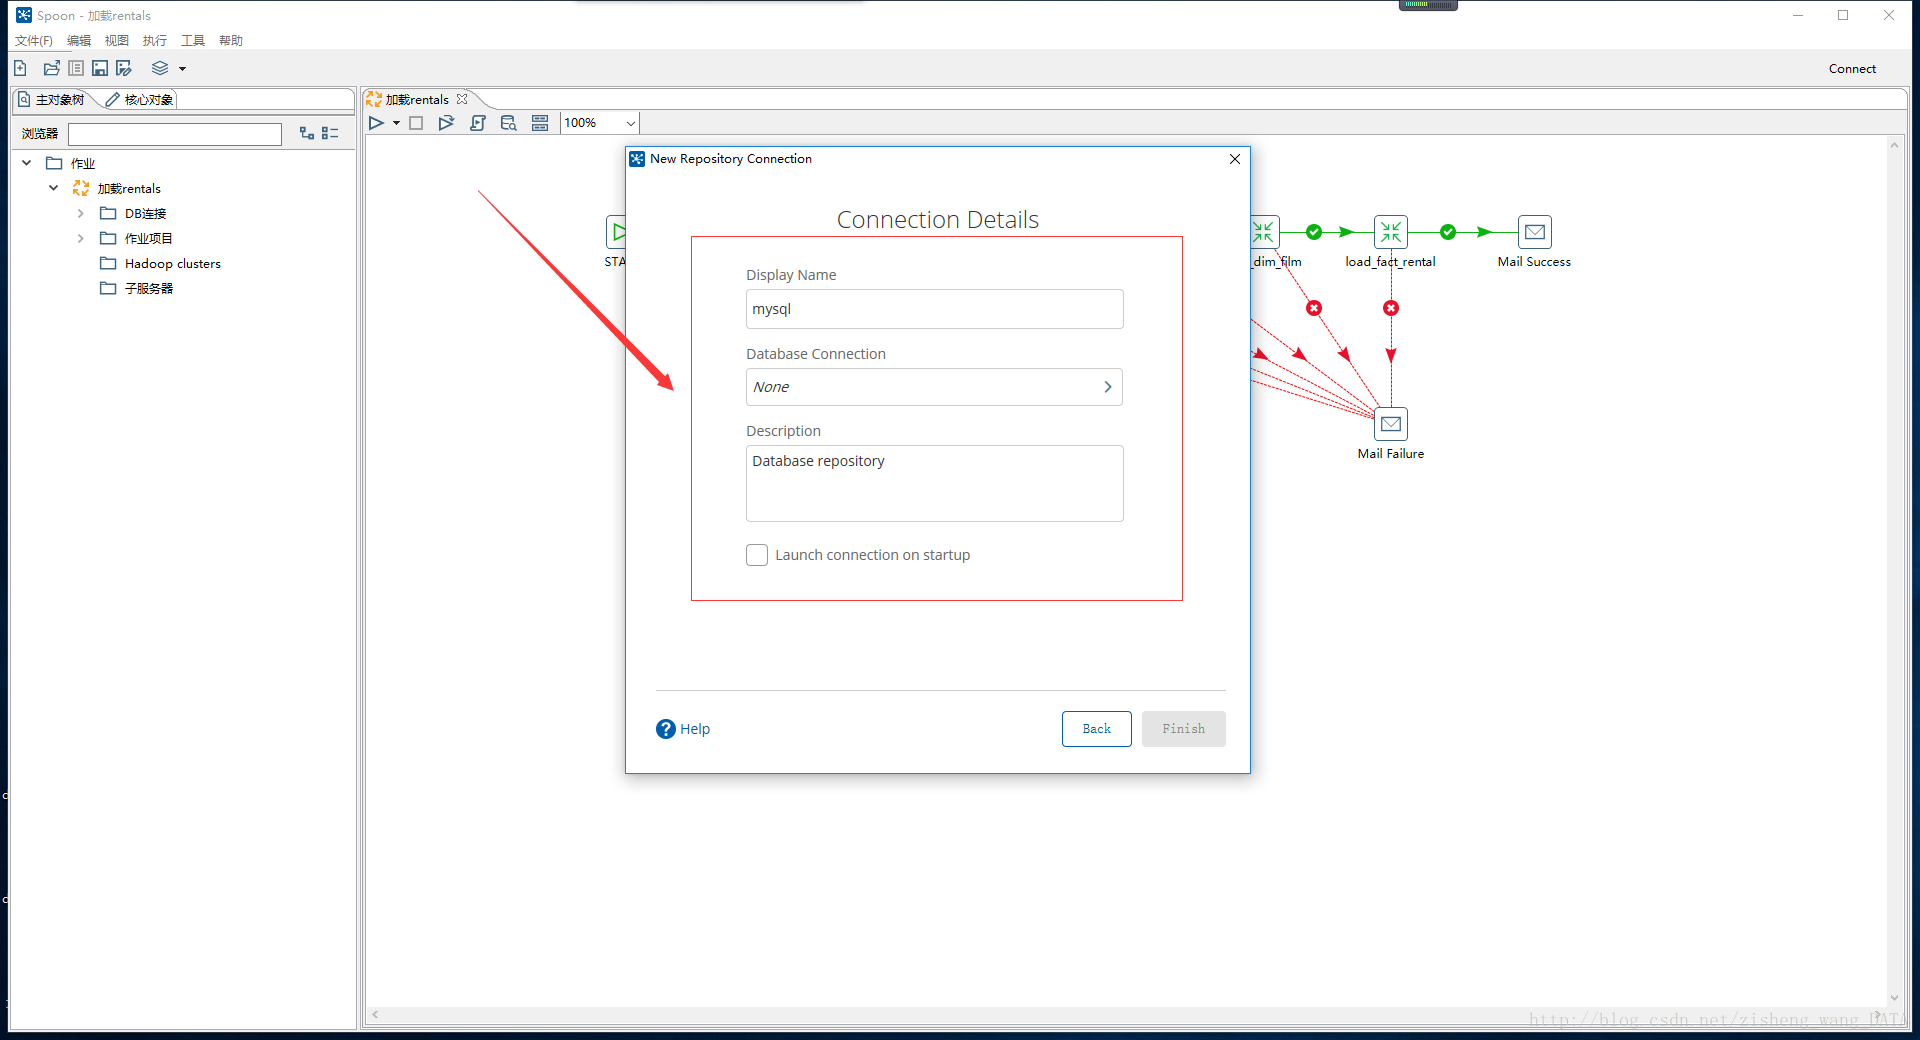Show the execution results panel icon

point(540,123)
